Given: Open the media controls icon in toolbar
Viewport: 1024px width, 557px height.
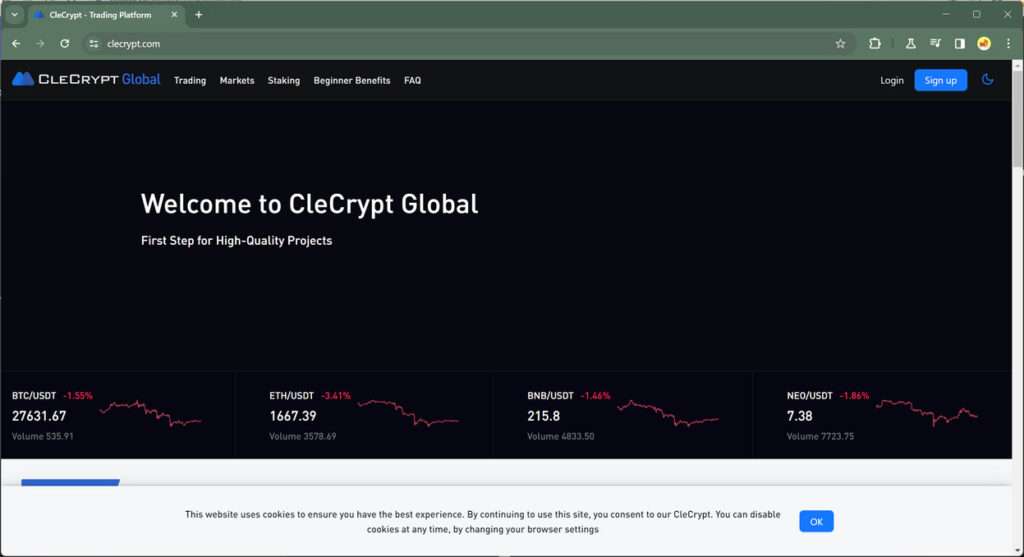Looking at the screenshot, I should point(935,44).
